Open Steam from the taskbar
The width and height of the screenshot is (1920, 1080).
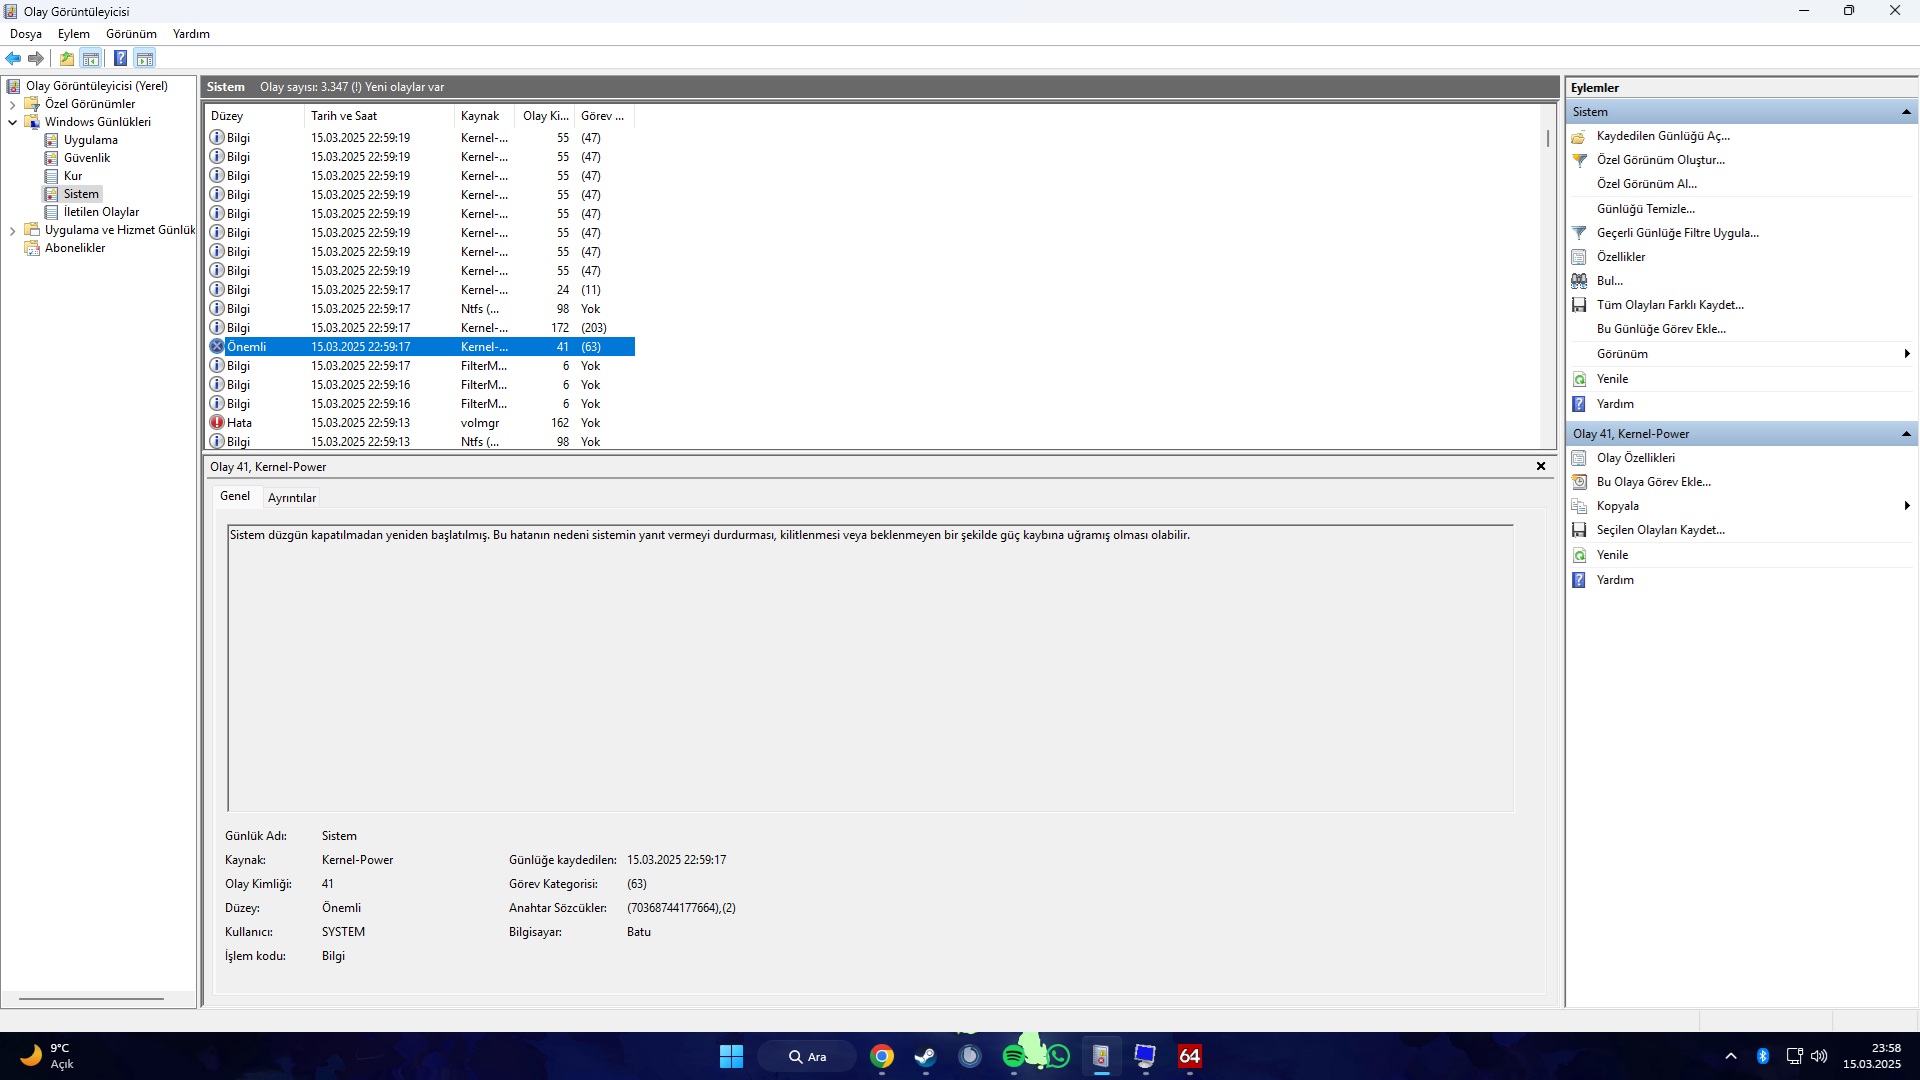coord(925,1056)
